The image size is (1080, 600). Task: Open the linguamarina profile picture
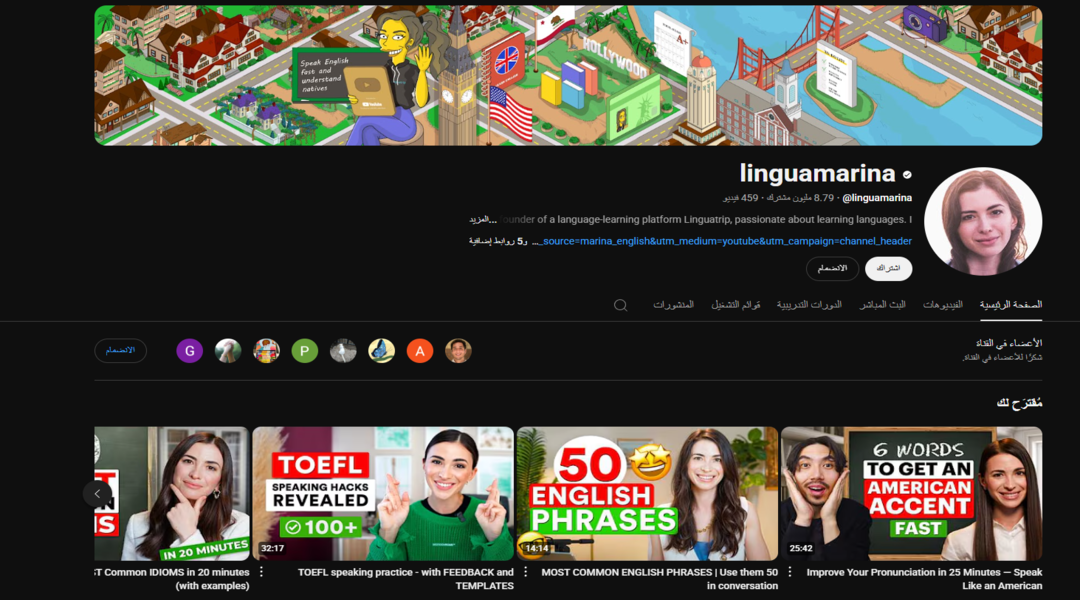click(x=983, y=222)
